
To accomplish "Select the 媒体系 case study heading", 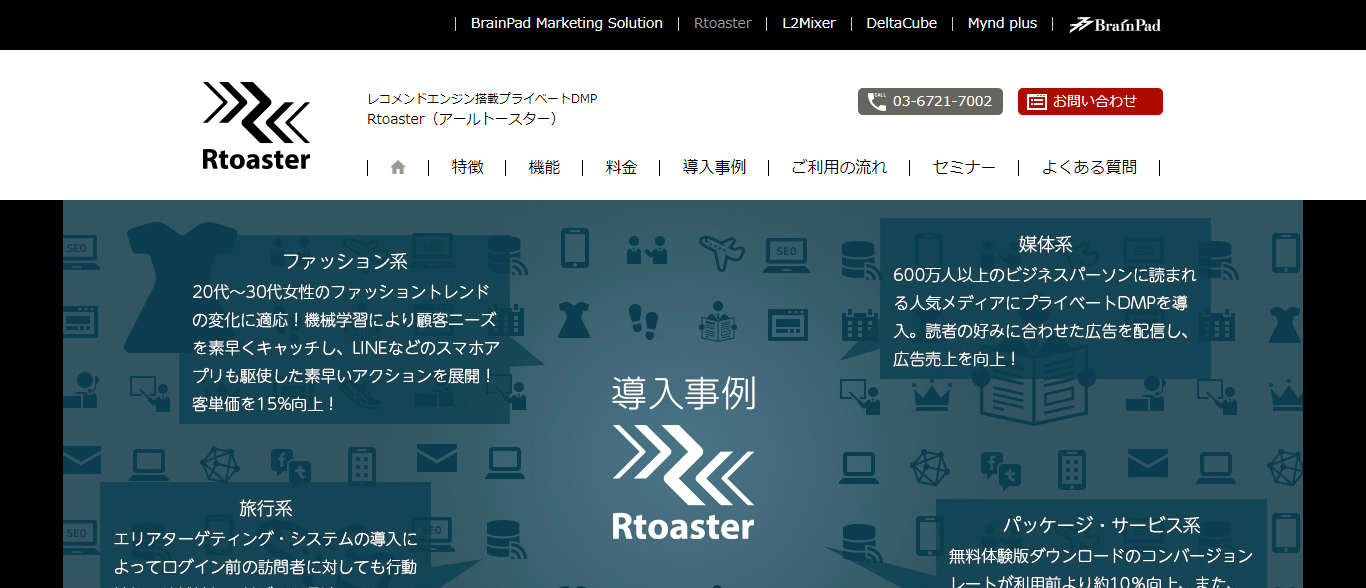I will (1045, 244).
